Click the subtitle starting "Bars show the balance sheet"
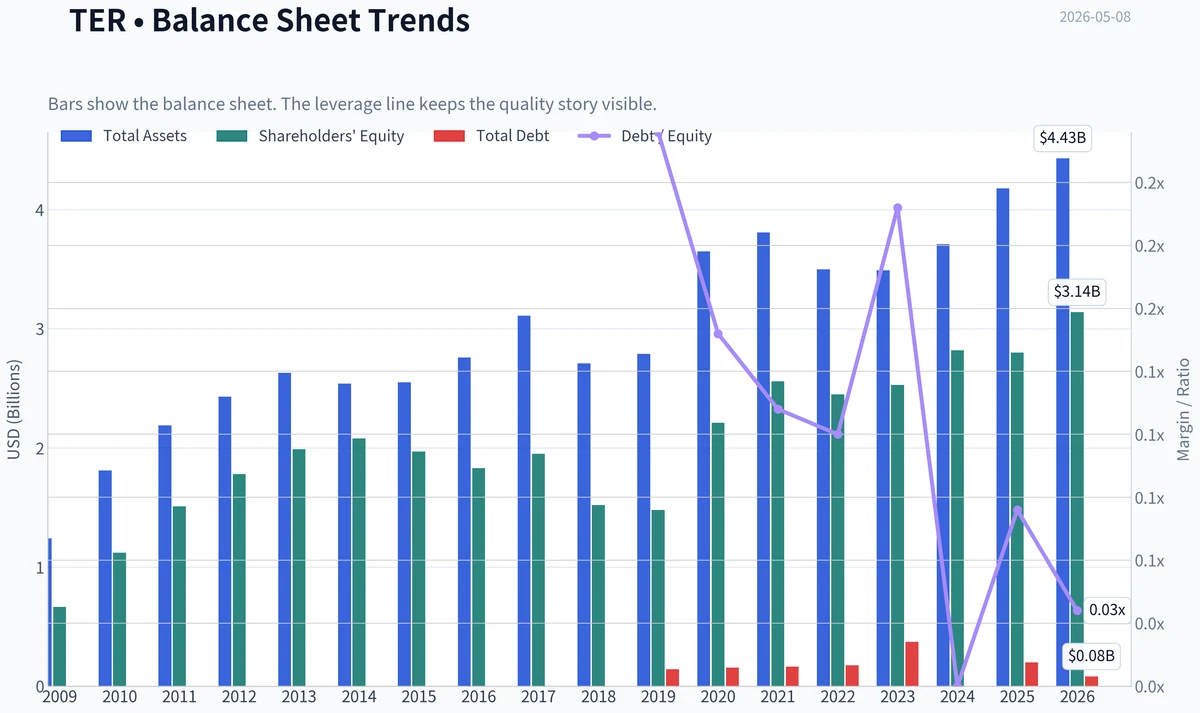This screenshot has height=713, width=1200. click(x=352, y=104)
